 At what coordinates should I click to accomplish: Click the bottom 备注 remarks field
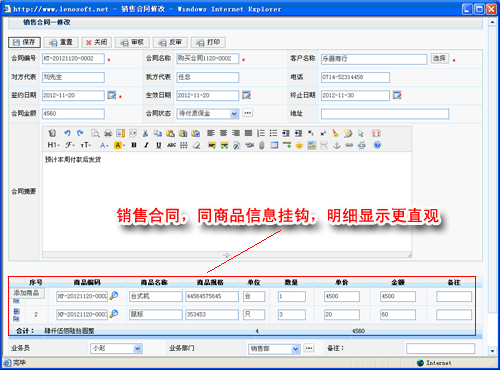(441, 349)
